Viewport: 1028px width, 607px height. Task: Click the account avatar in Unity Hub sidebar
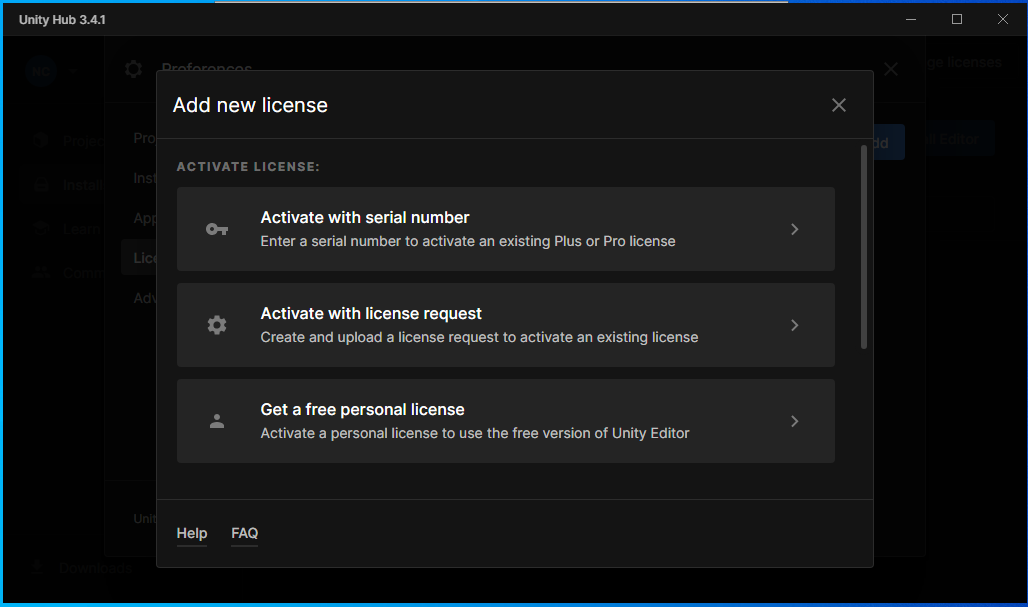[41, 71]
